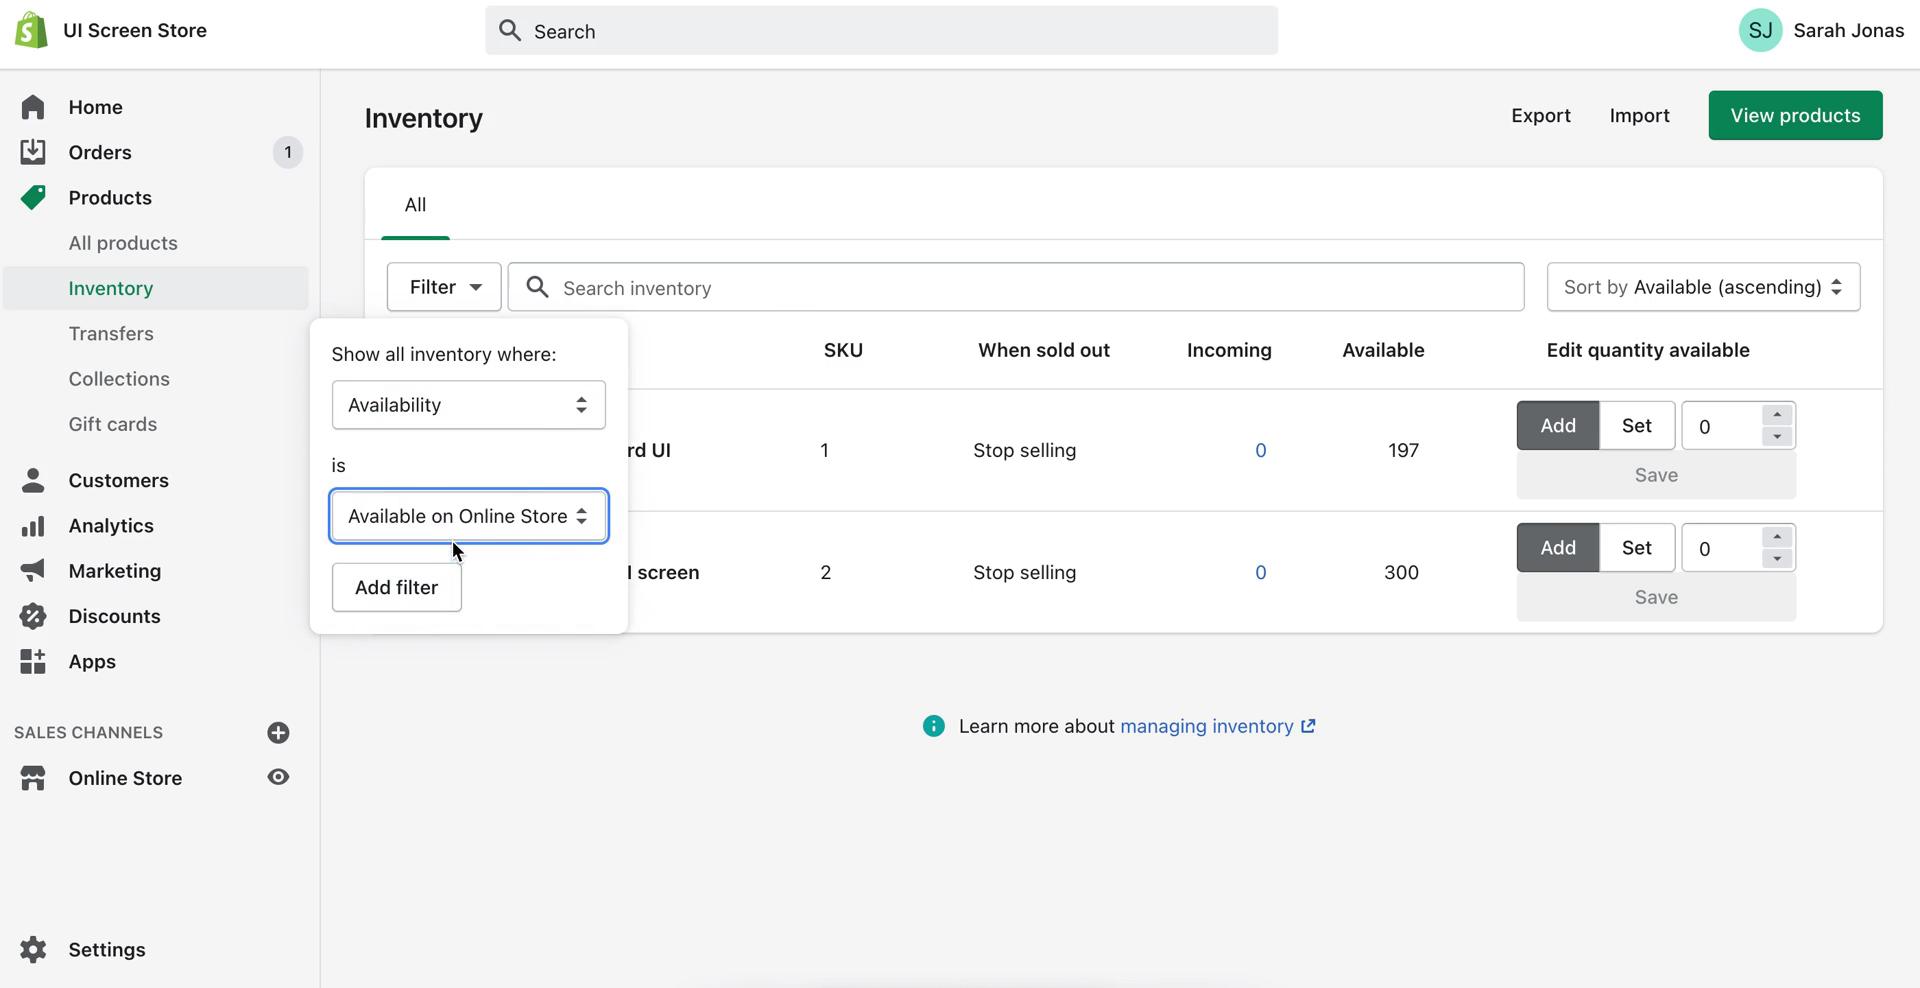1920x988 pixels.
Task: Decrease quantity stepper for SKU 1 row
Action: tap(1777, 437)
